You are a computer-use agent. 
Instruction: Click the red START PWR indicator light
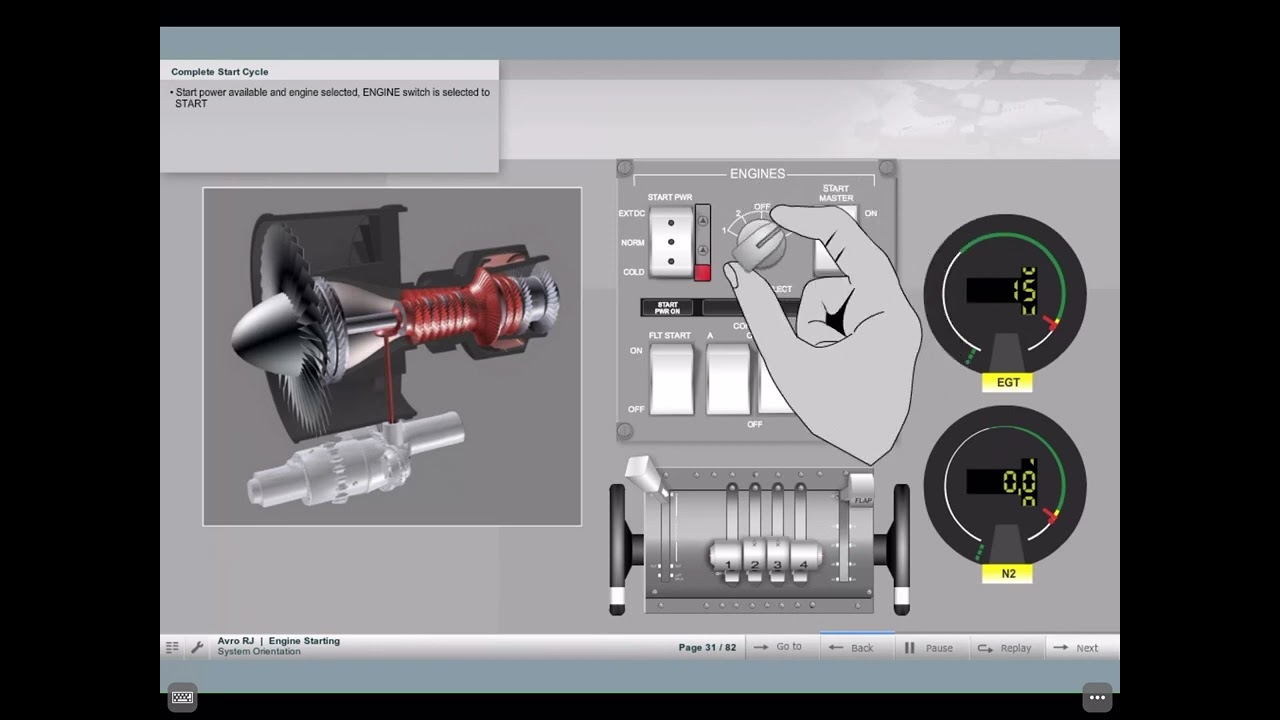702,272
